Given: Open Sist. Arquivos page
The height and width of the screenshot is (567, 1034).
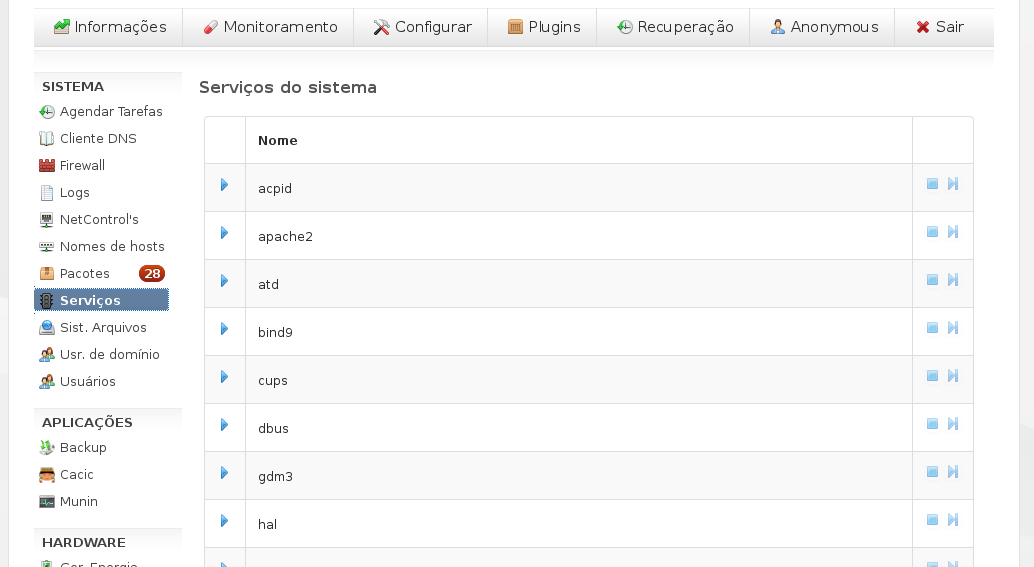Looking at the screenshot, I should (x=93, y=328).
